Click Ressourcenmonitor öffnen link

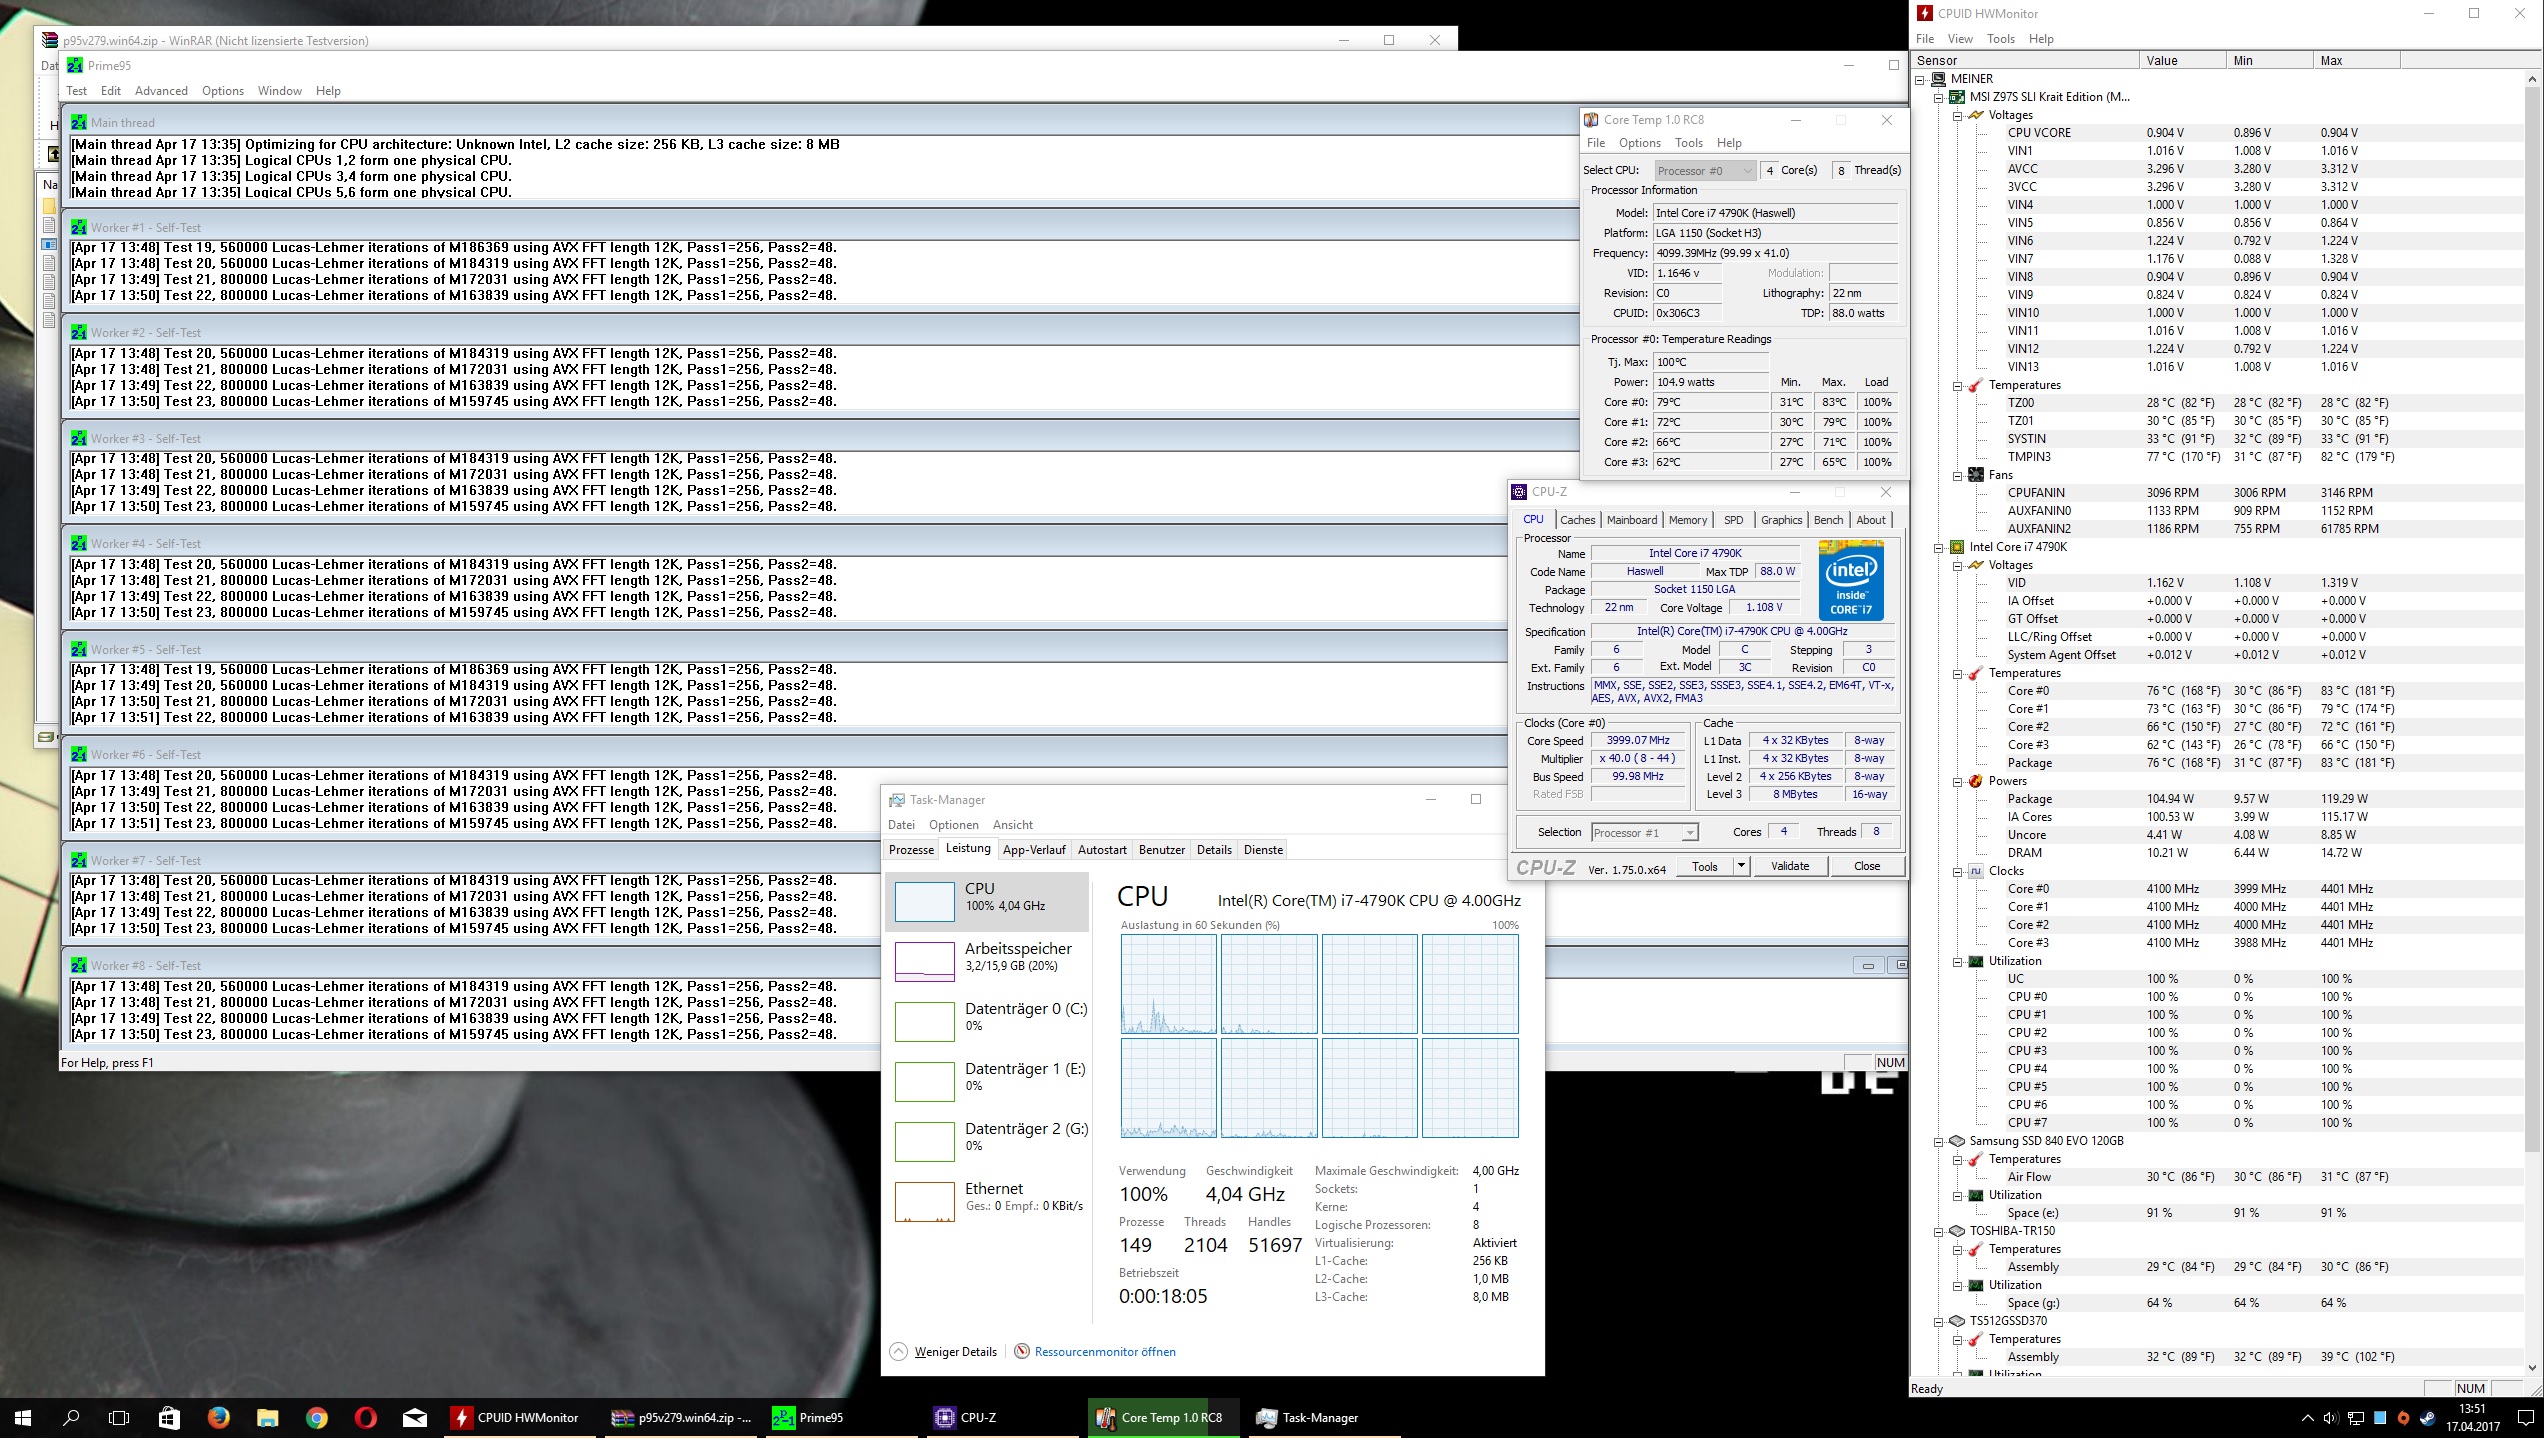point(1104,1351)
